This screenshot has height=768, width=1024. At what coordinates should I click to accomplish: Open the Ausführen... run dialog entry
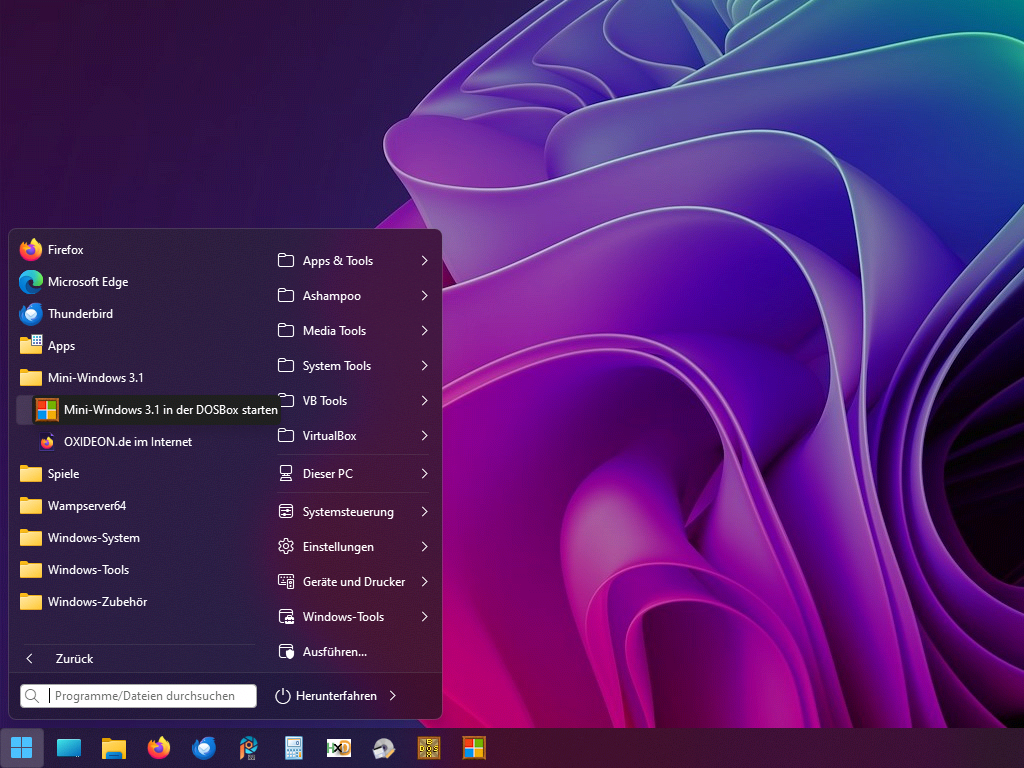point(353,652)
